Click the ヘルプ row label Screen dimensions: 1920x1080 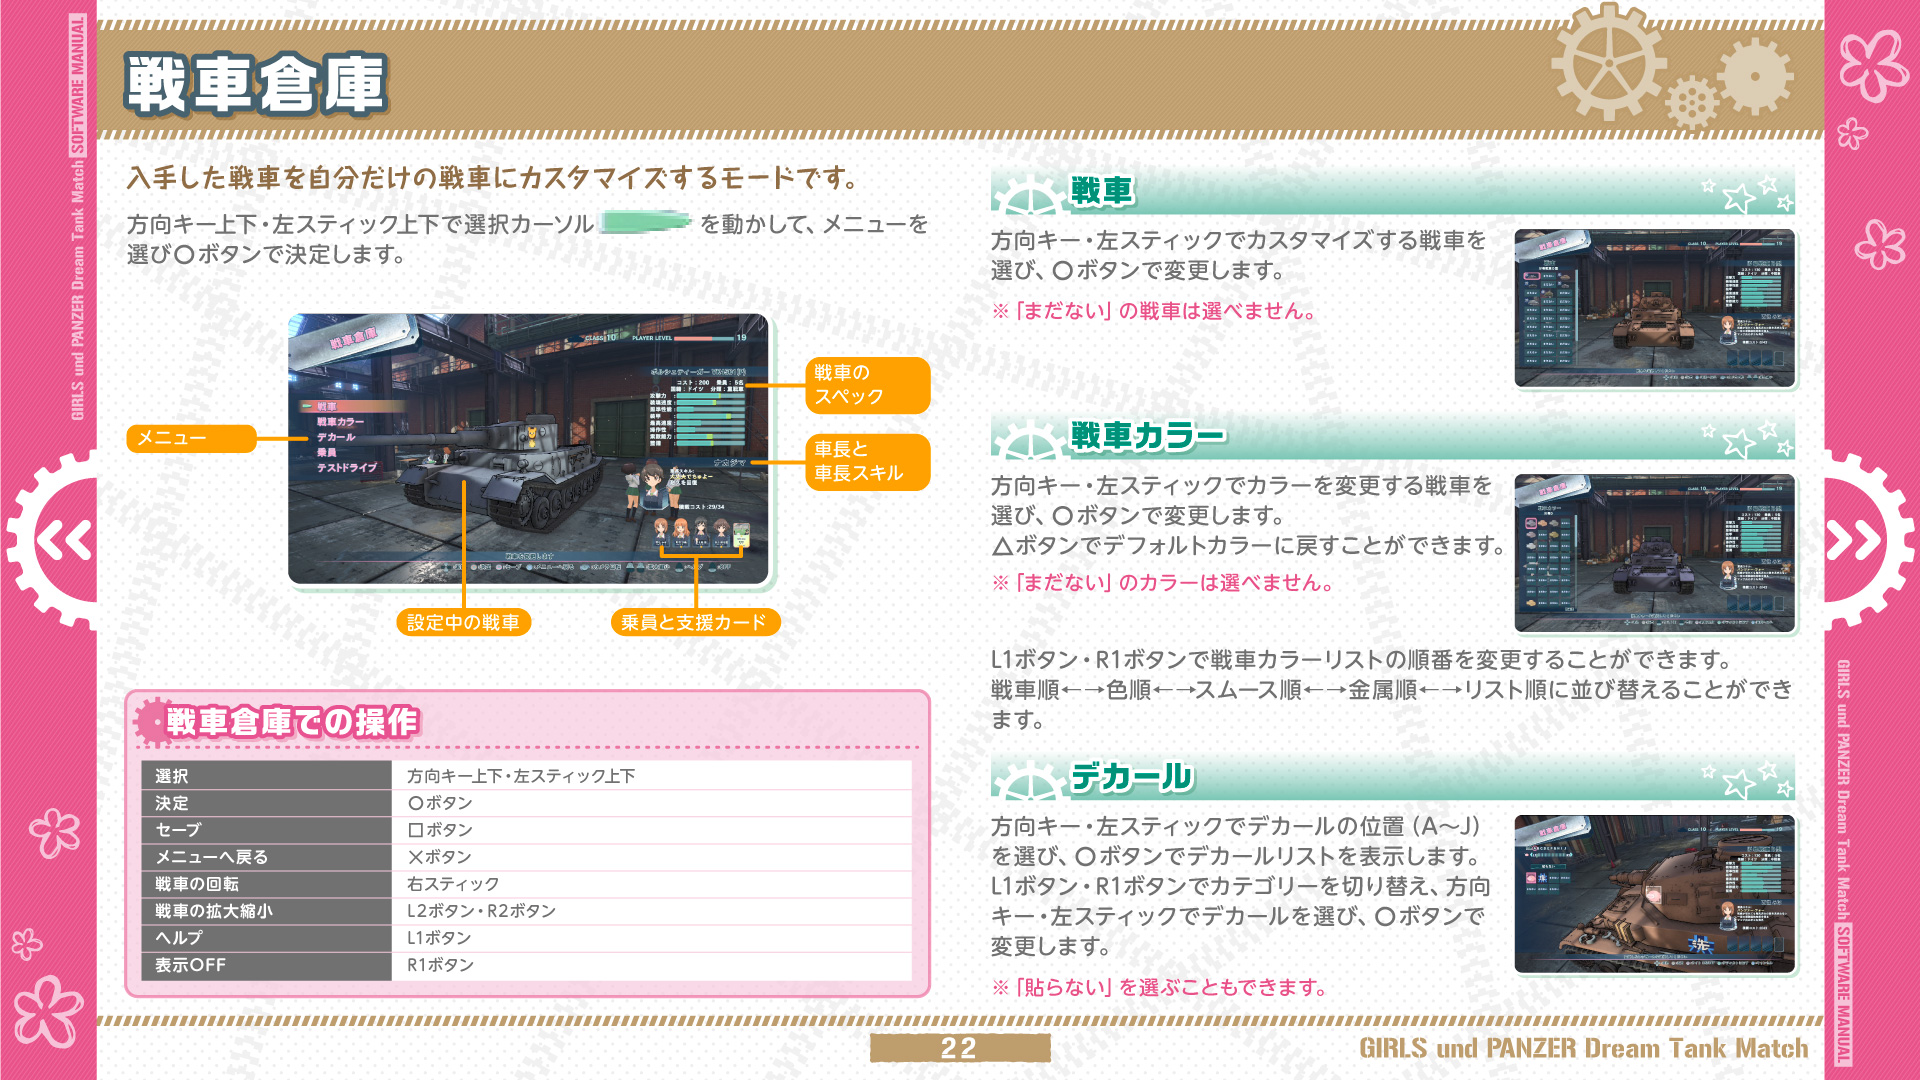266,938
